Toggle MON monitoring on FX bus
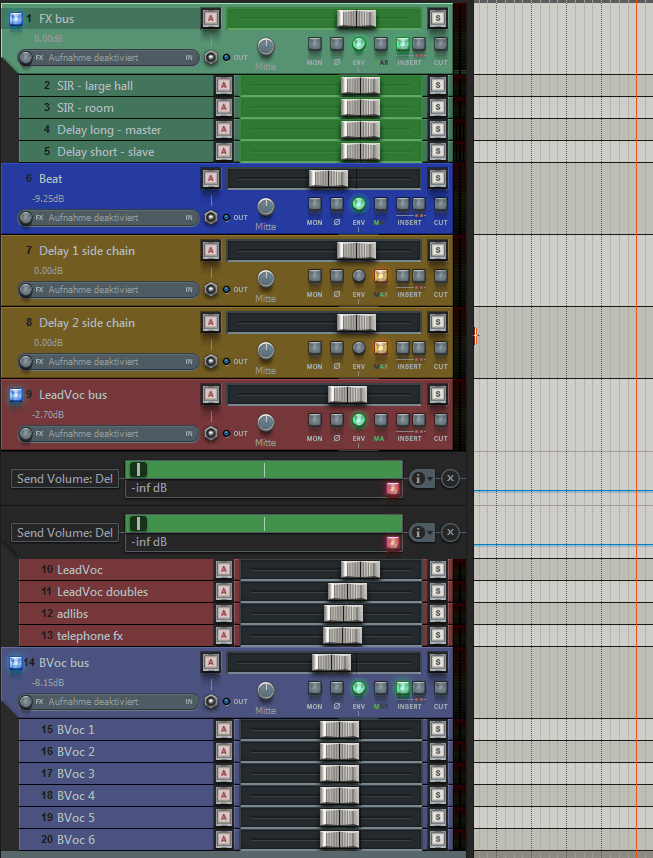The width and height of the screenshot is (653, 858). [x=315, y=44]
